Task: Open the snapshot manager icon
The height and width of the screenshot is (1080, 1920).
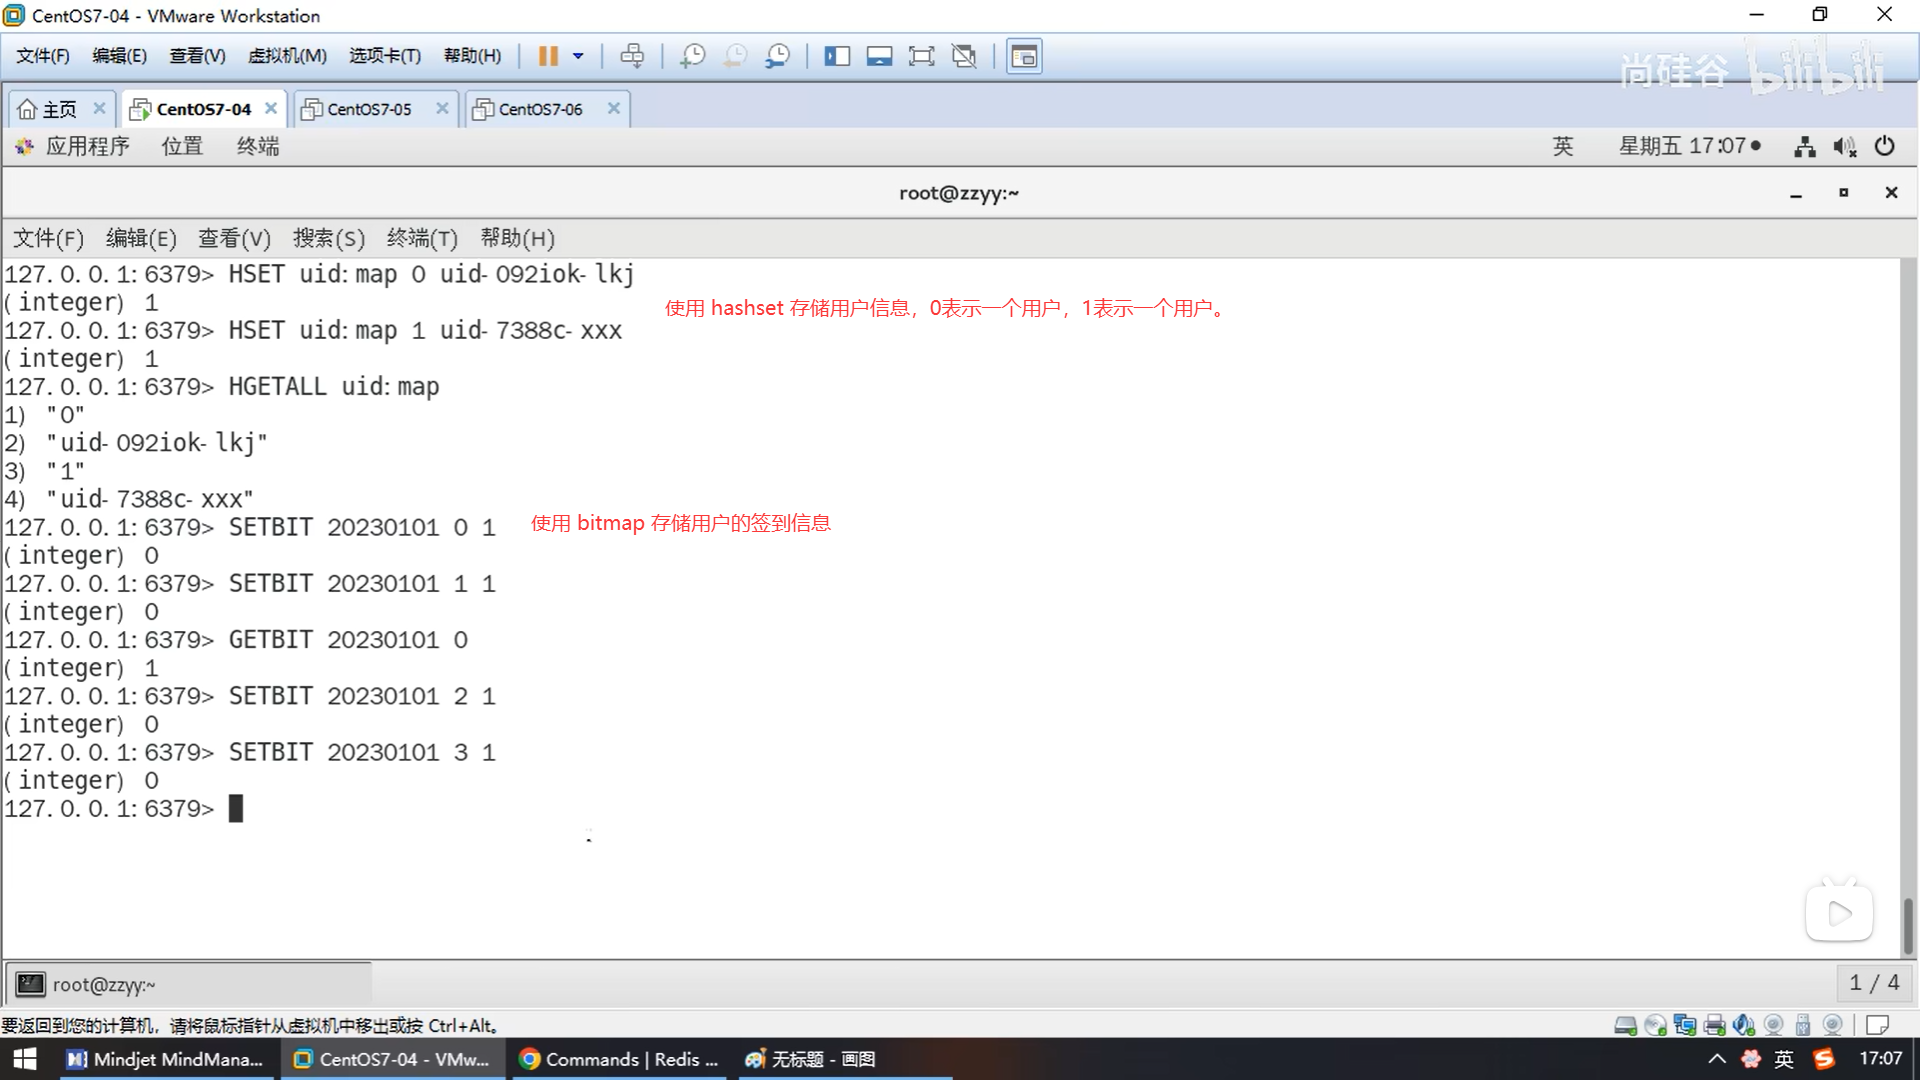Action: click(778, 56)
